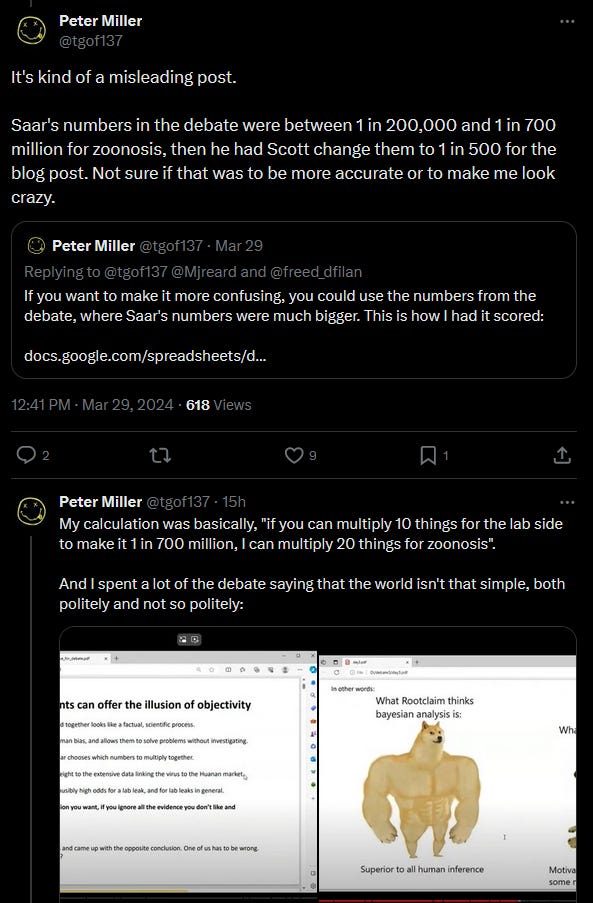The width and height of the screenshot is (593, 903).
Task: Open more options on the 15h reply
Action: [x=567, y=502]
